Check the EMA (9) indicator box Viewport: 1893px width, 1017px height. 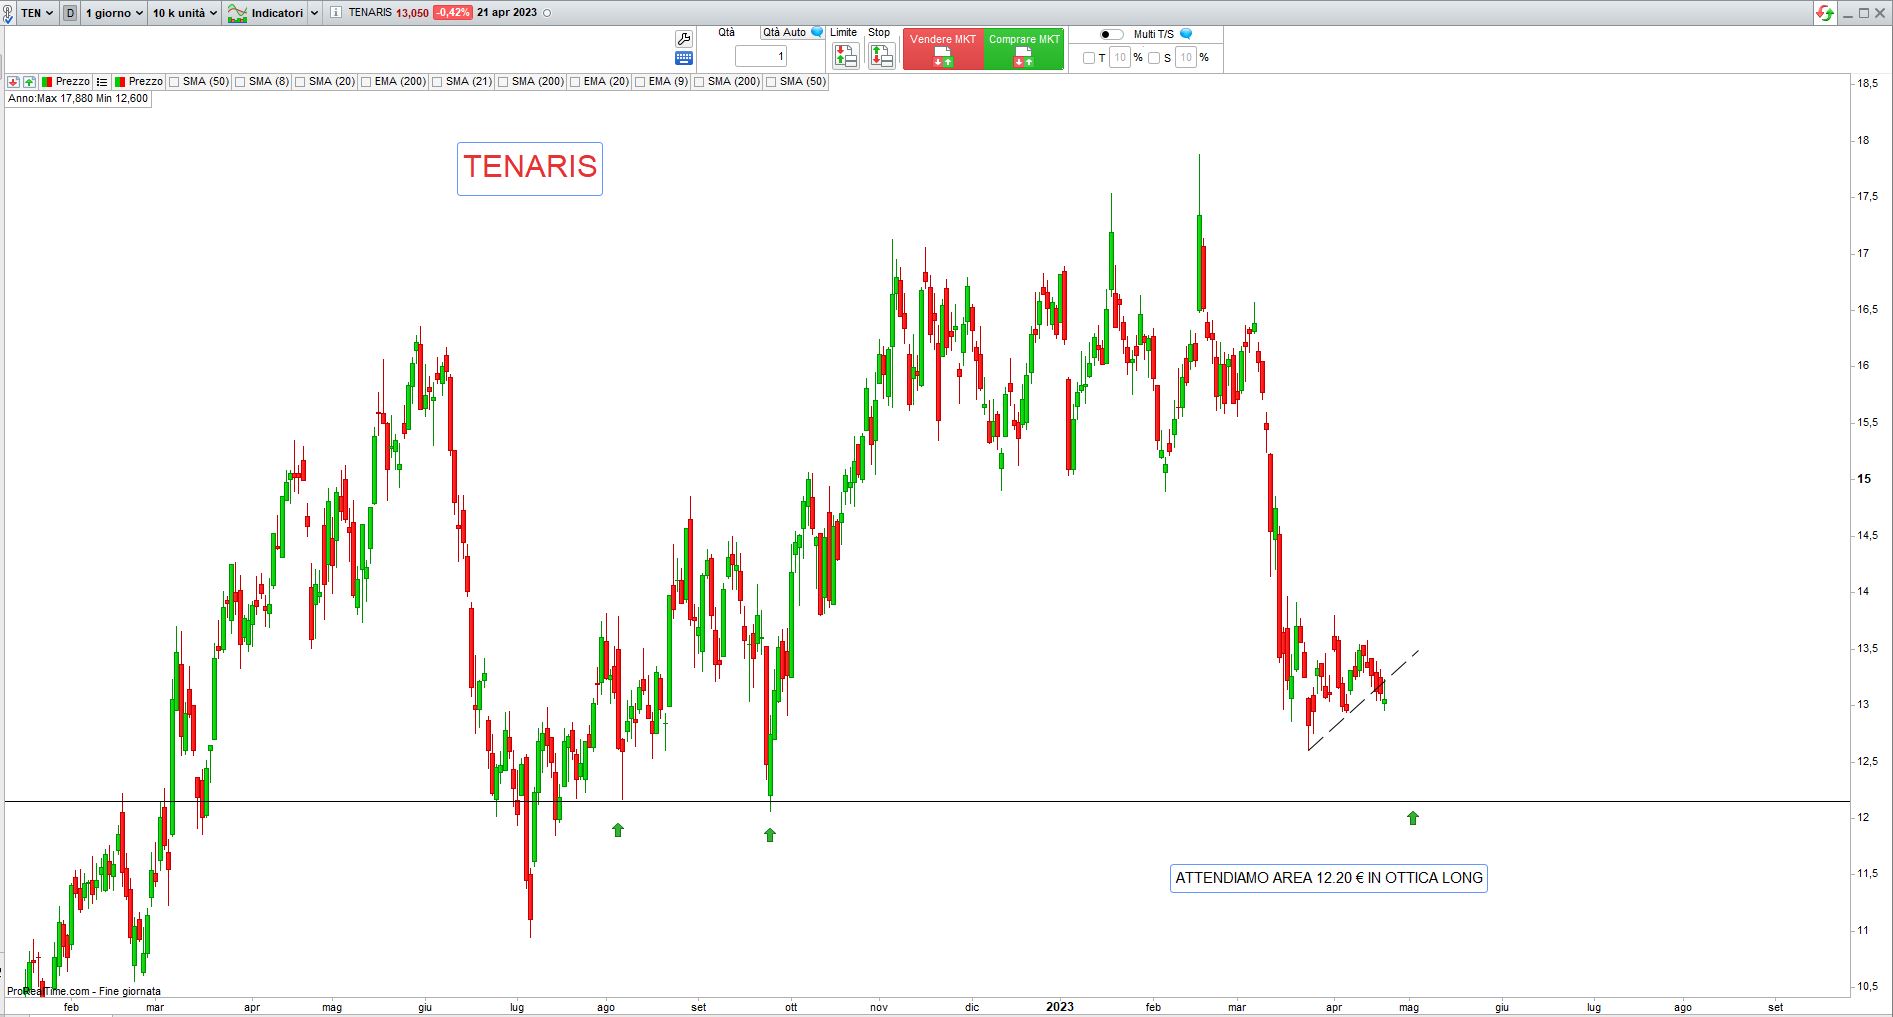pyautogui.click(x=640, y=82)
